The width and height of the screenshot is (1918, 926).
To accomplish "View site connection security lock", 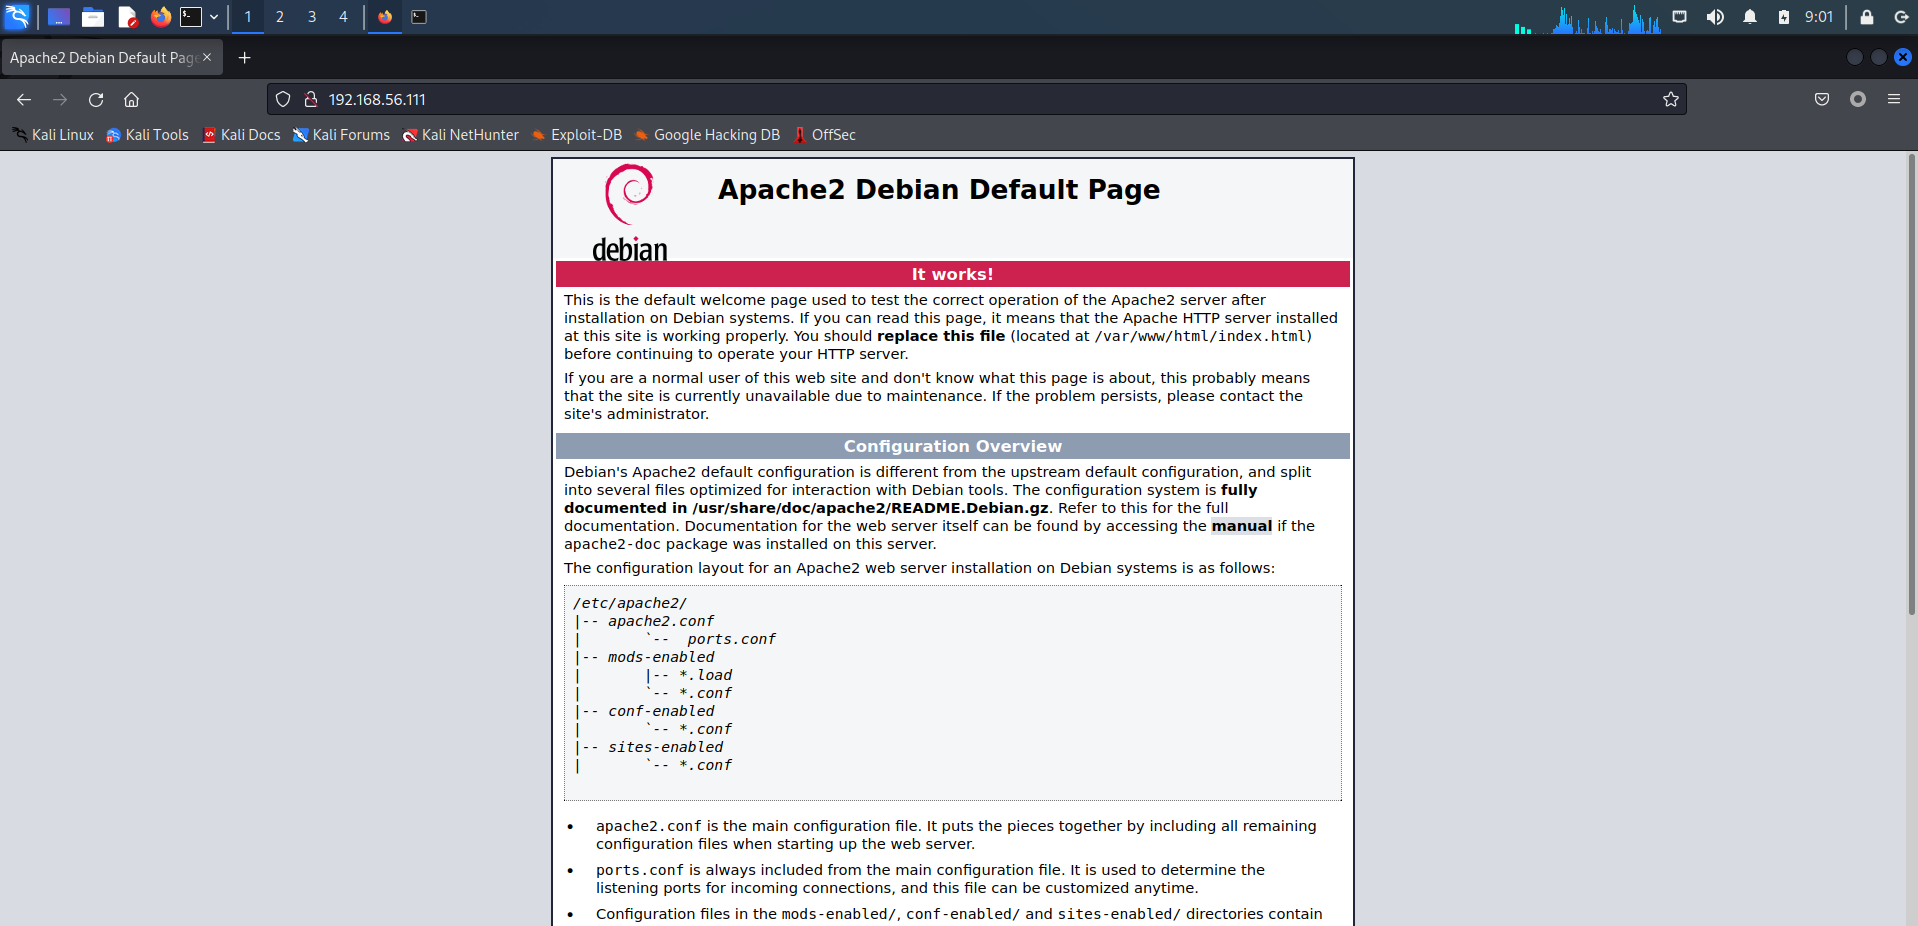I will point(311,99).
